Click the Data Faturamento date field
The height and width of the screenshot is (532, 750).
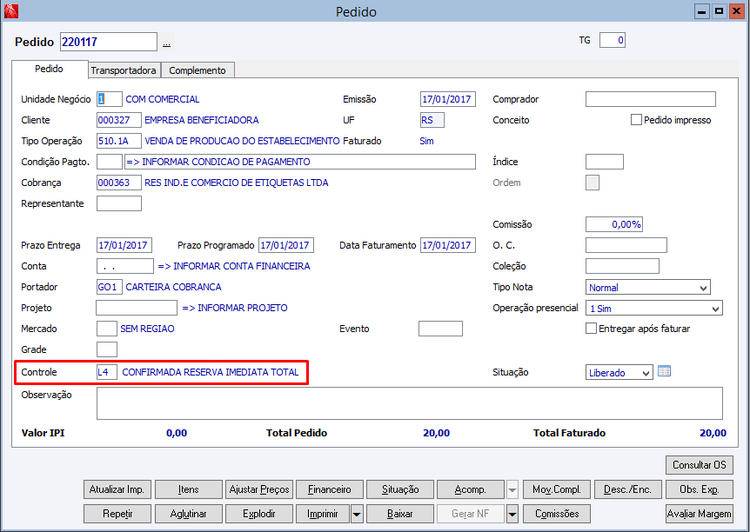pyautogui.click(x=448, y=245)
